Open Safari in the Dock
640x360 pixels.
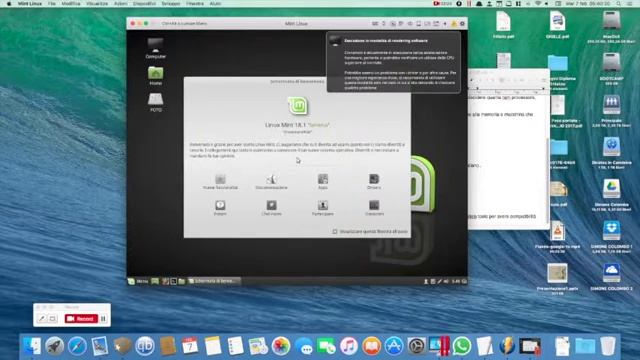(77, 346)
